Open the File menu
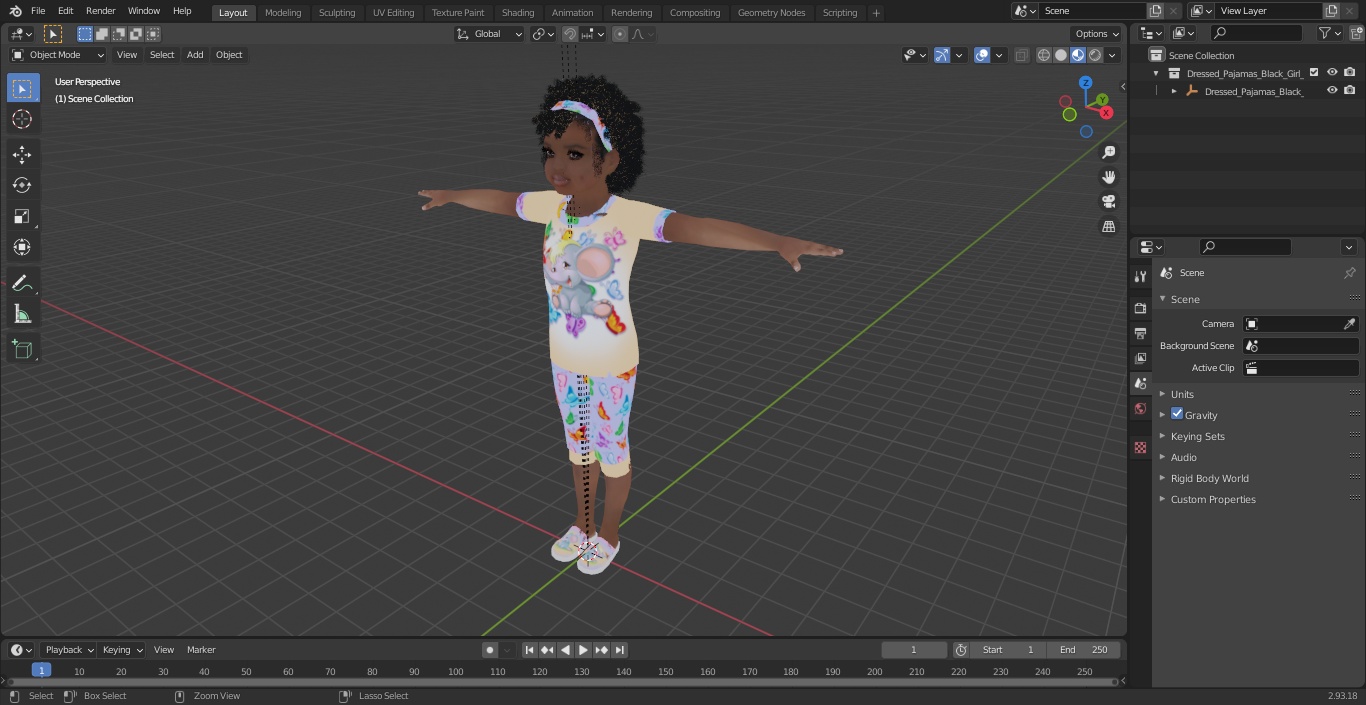This screenshot has width=1366, height=705. [x=38, y=11]
